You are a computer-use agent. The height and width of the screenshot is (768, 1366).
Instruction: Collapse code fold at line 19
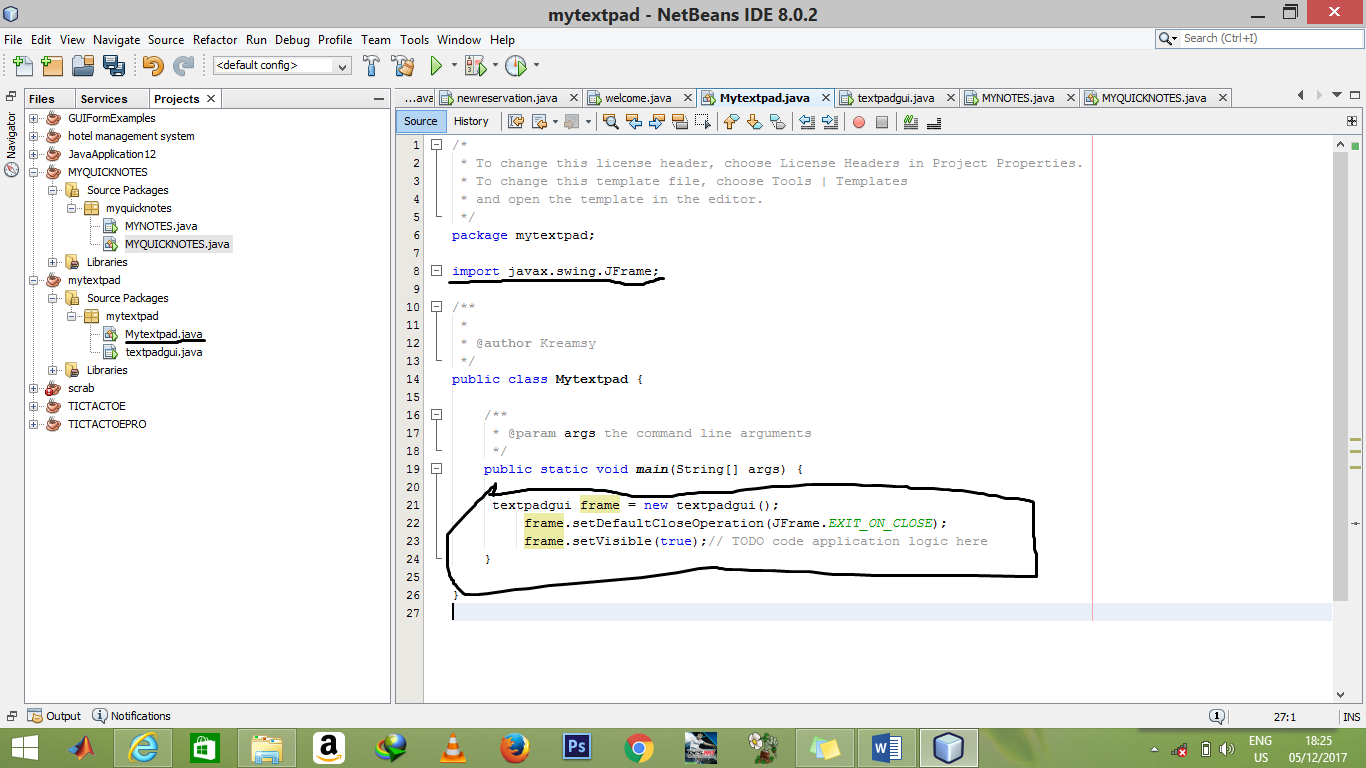(x=437, y=469)
